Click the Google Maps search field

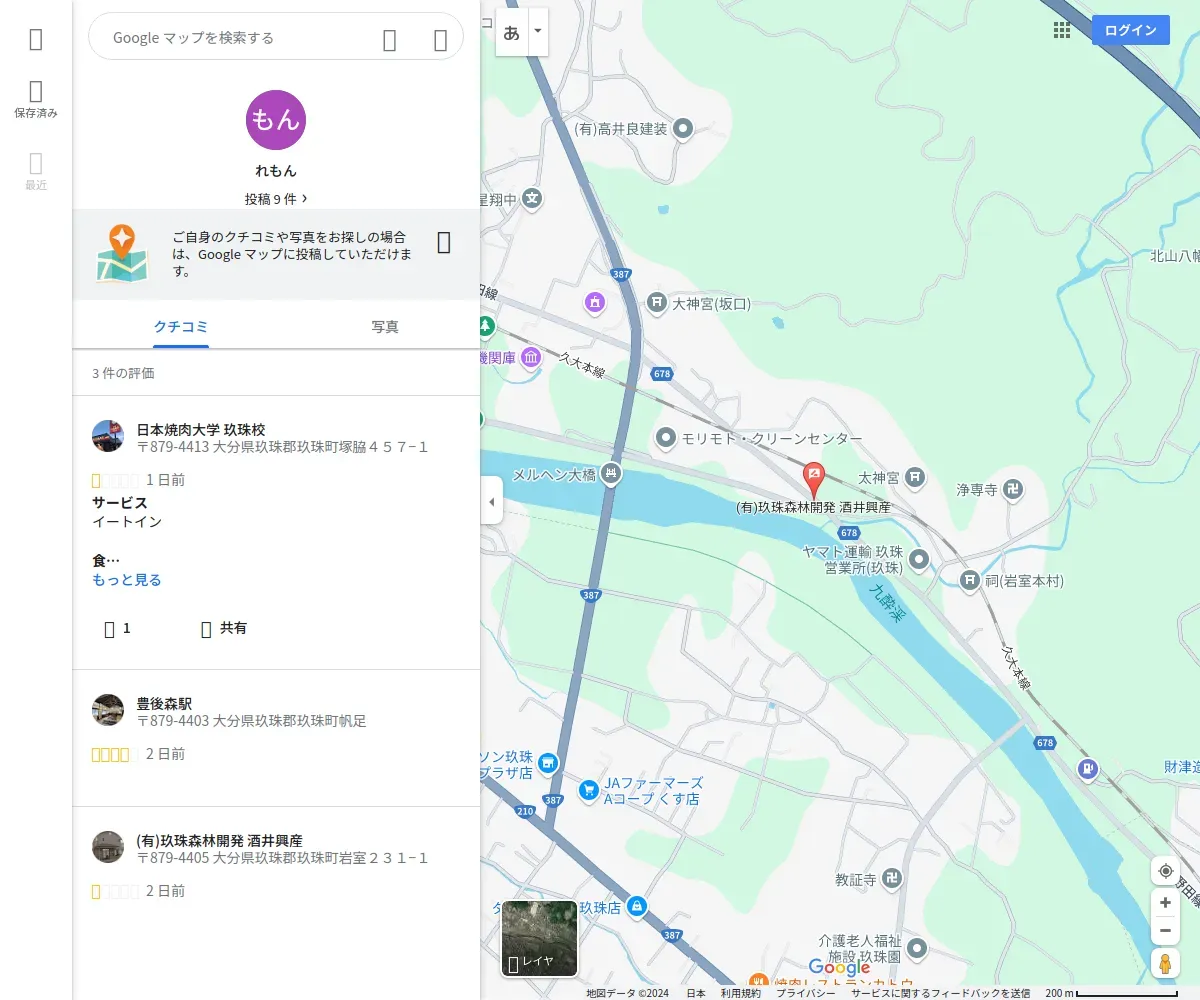point(240,37)
